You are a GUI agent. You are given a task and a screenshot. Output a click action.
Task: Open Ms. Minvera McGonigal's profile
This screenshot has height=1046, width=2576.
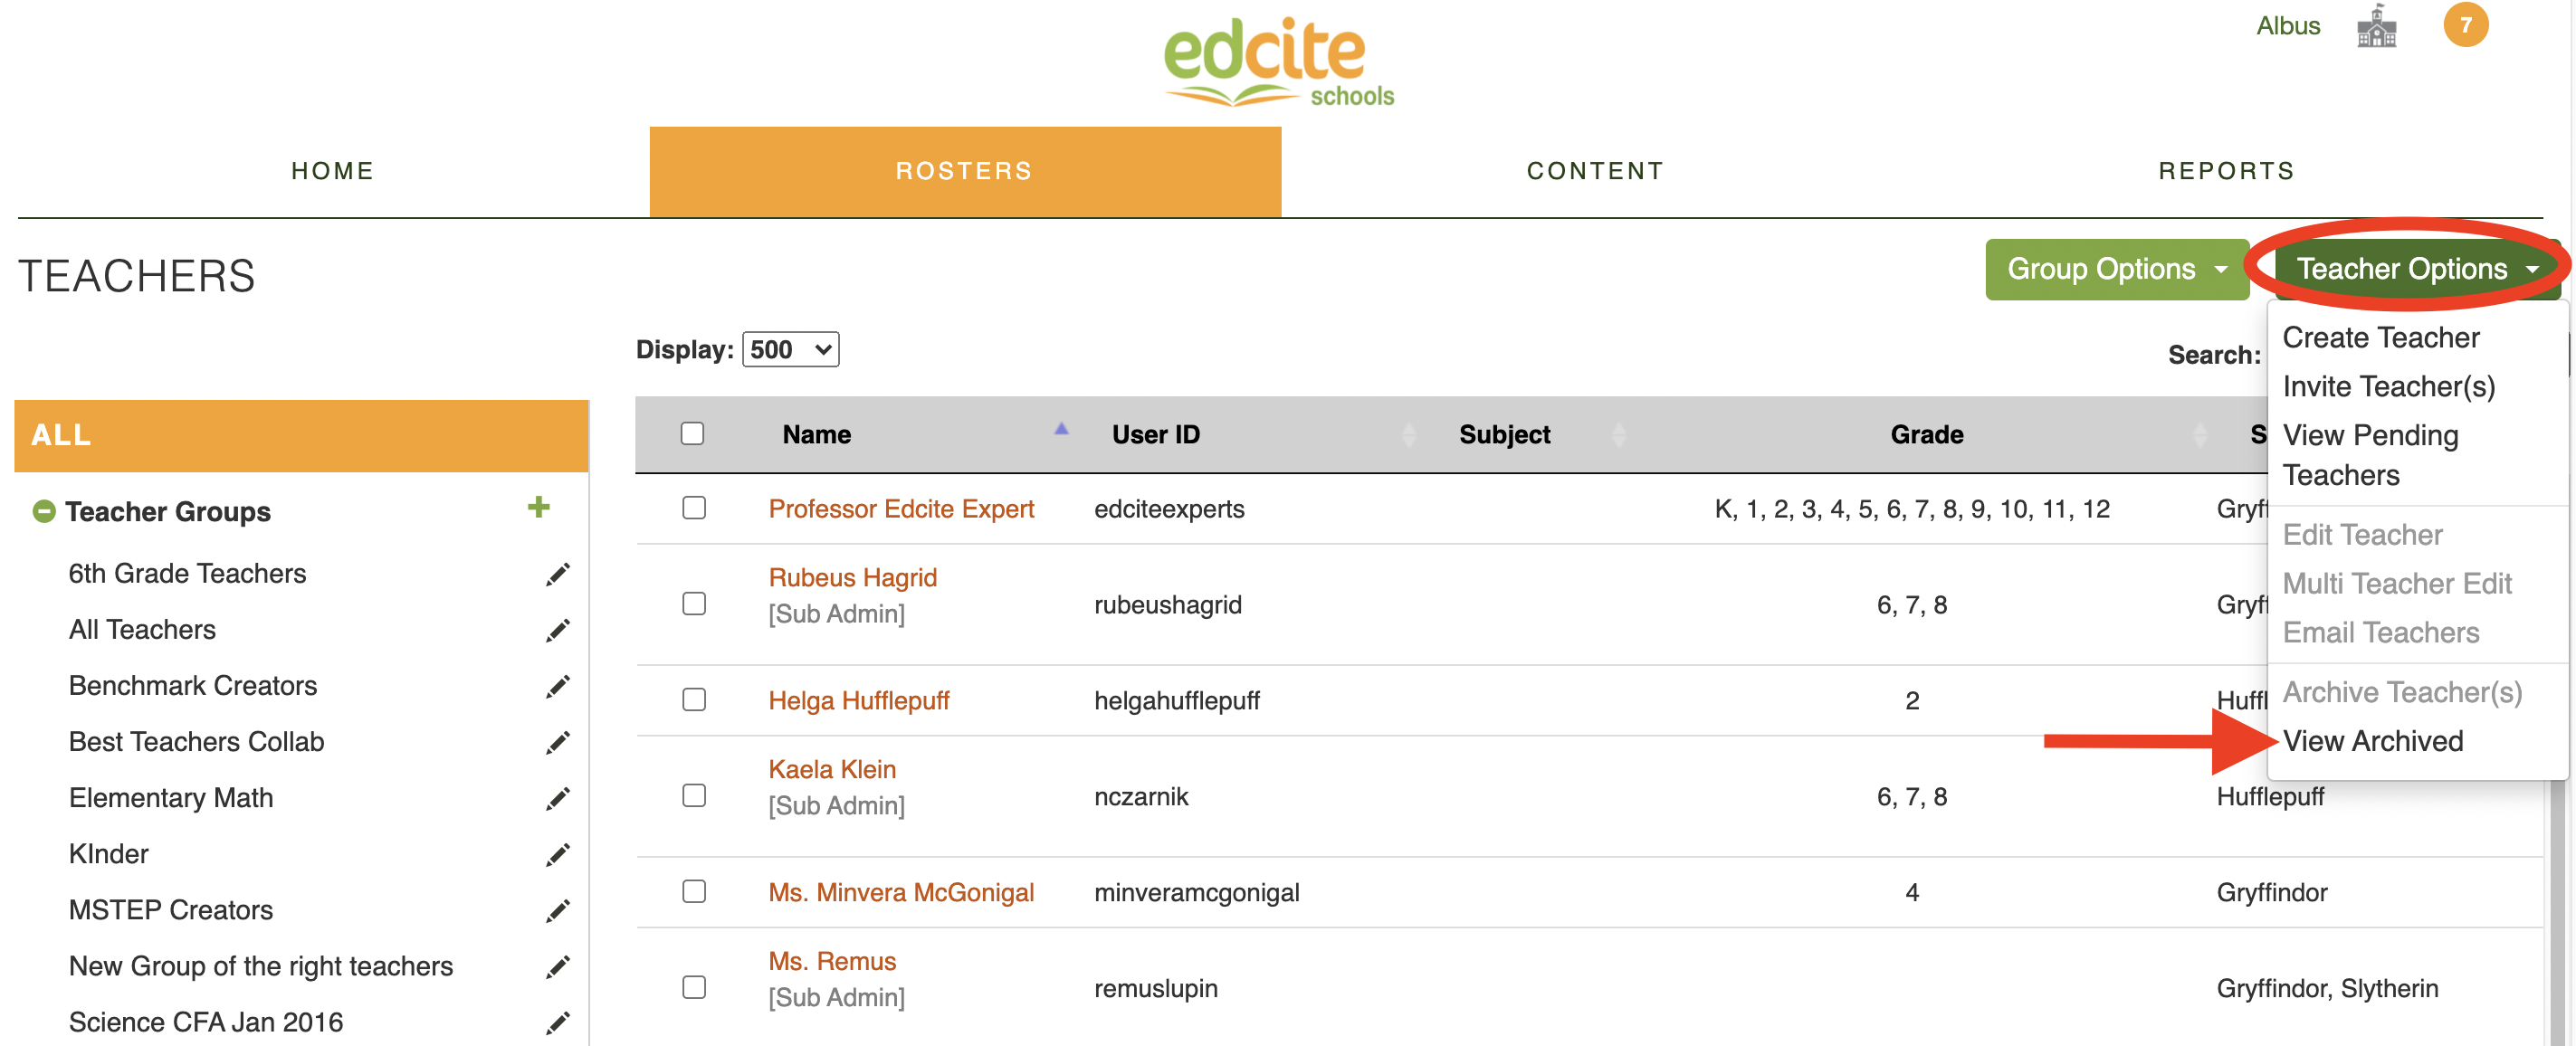(901, 892)
